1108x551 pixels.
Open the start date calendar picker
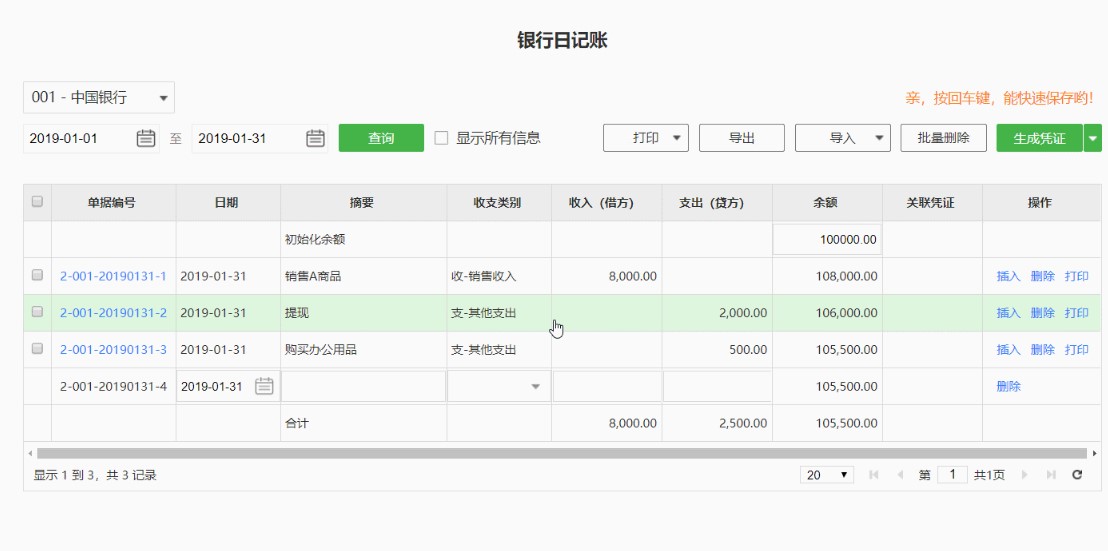pos(146,139)
